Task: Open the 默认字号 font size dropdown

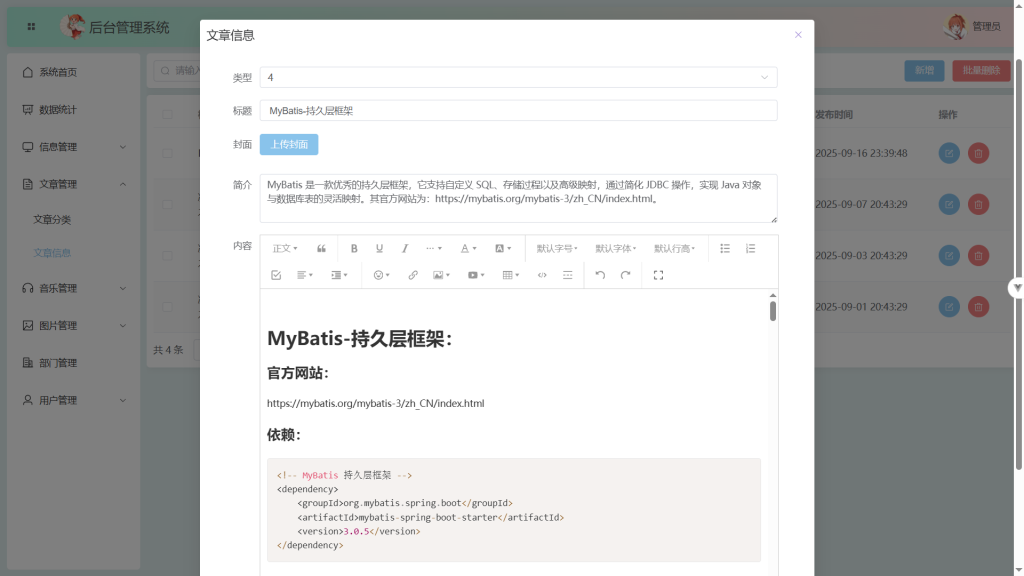Action: pyautogui.click(x=557, y=248)
